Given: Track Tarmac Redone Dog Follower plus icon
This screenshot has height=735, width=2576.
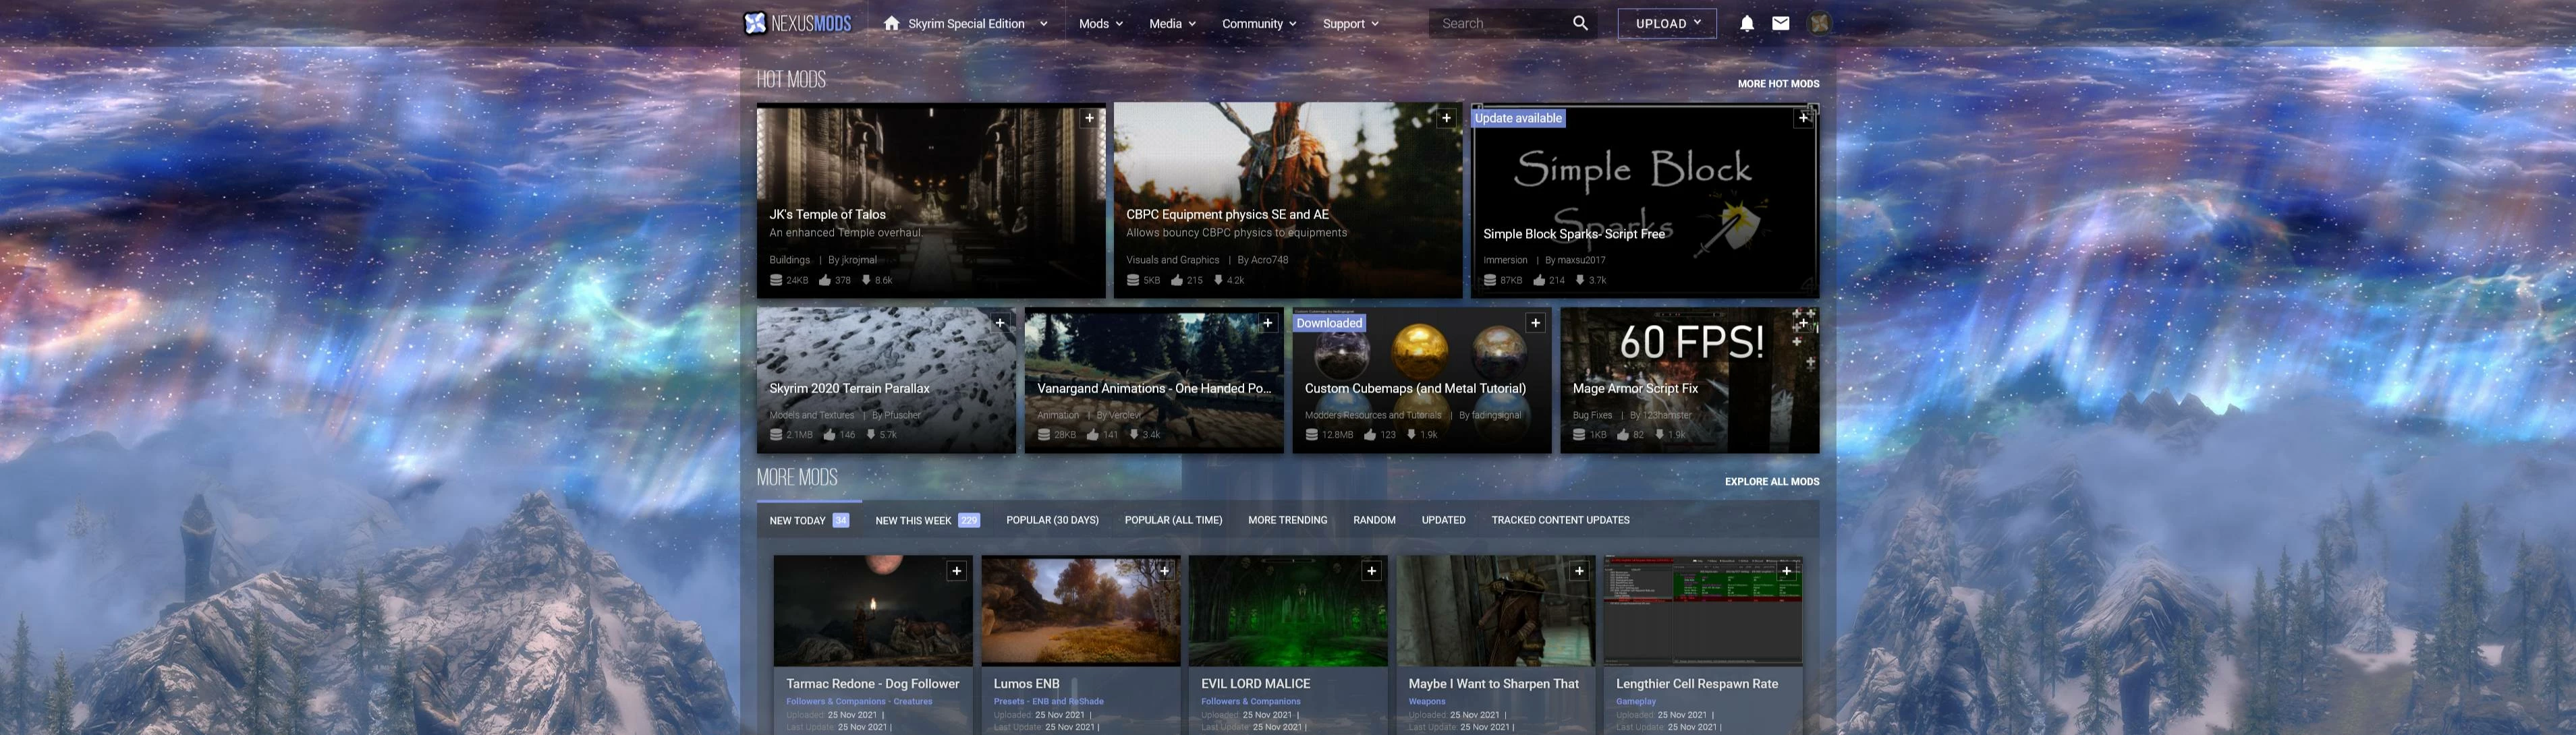Looking at the screenshot, I should [956, 571].
